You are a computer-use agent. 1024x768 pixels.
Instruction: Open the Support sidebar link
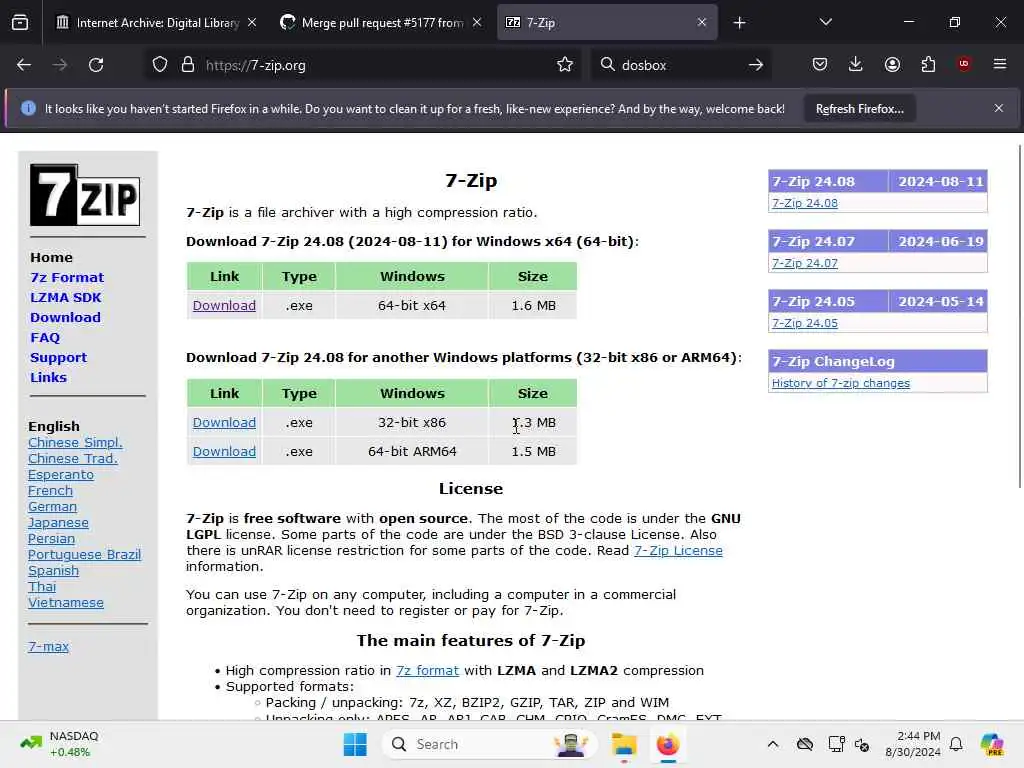pyautogui.click(x=58, y=358)
